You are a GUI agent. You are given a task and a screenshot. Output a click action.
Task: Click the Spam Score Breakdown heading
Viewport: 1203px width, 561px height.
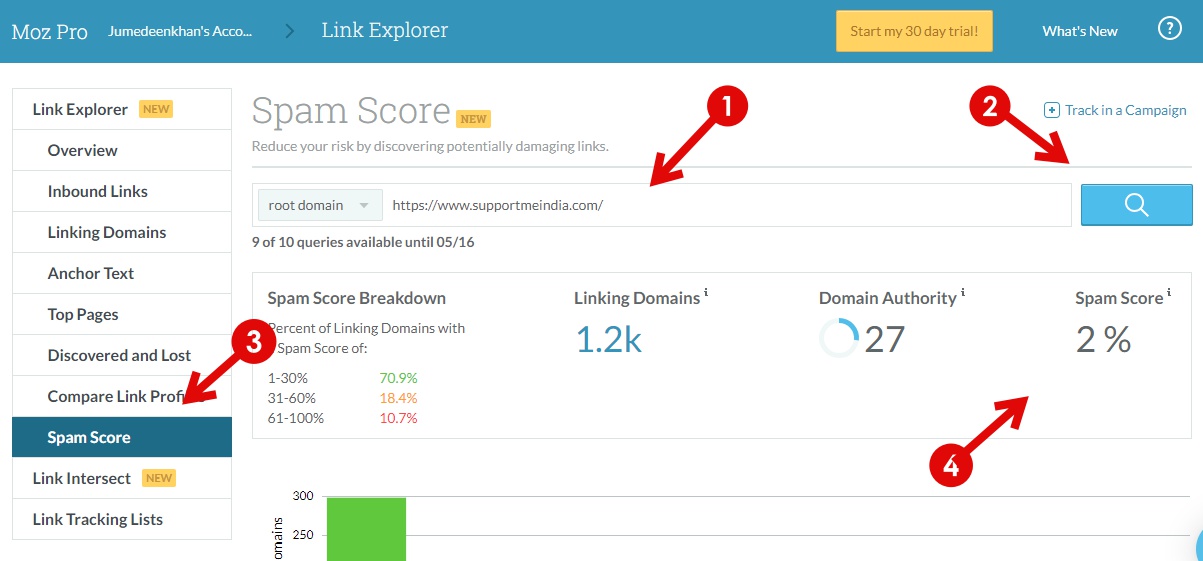tap(357, 298)
